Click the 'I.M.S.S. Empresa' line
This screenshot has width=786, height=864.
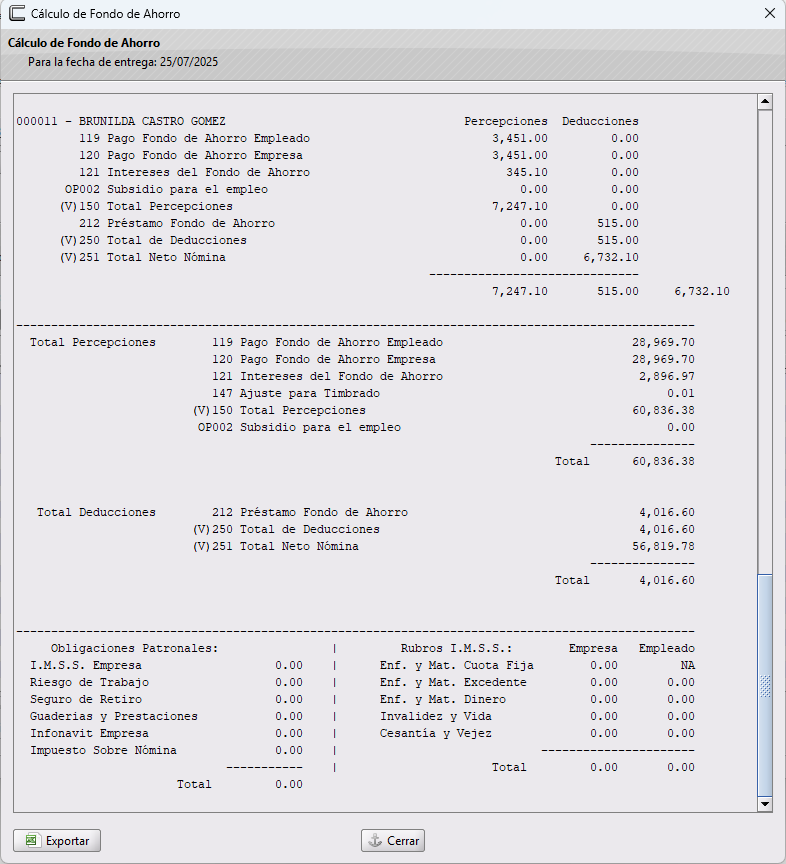166,666
